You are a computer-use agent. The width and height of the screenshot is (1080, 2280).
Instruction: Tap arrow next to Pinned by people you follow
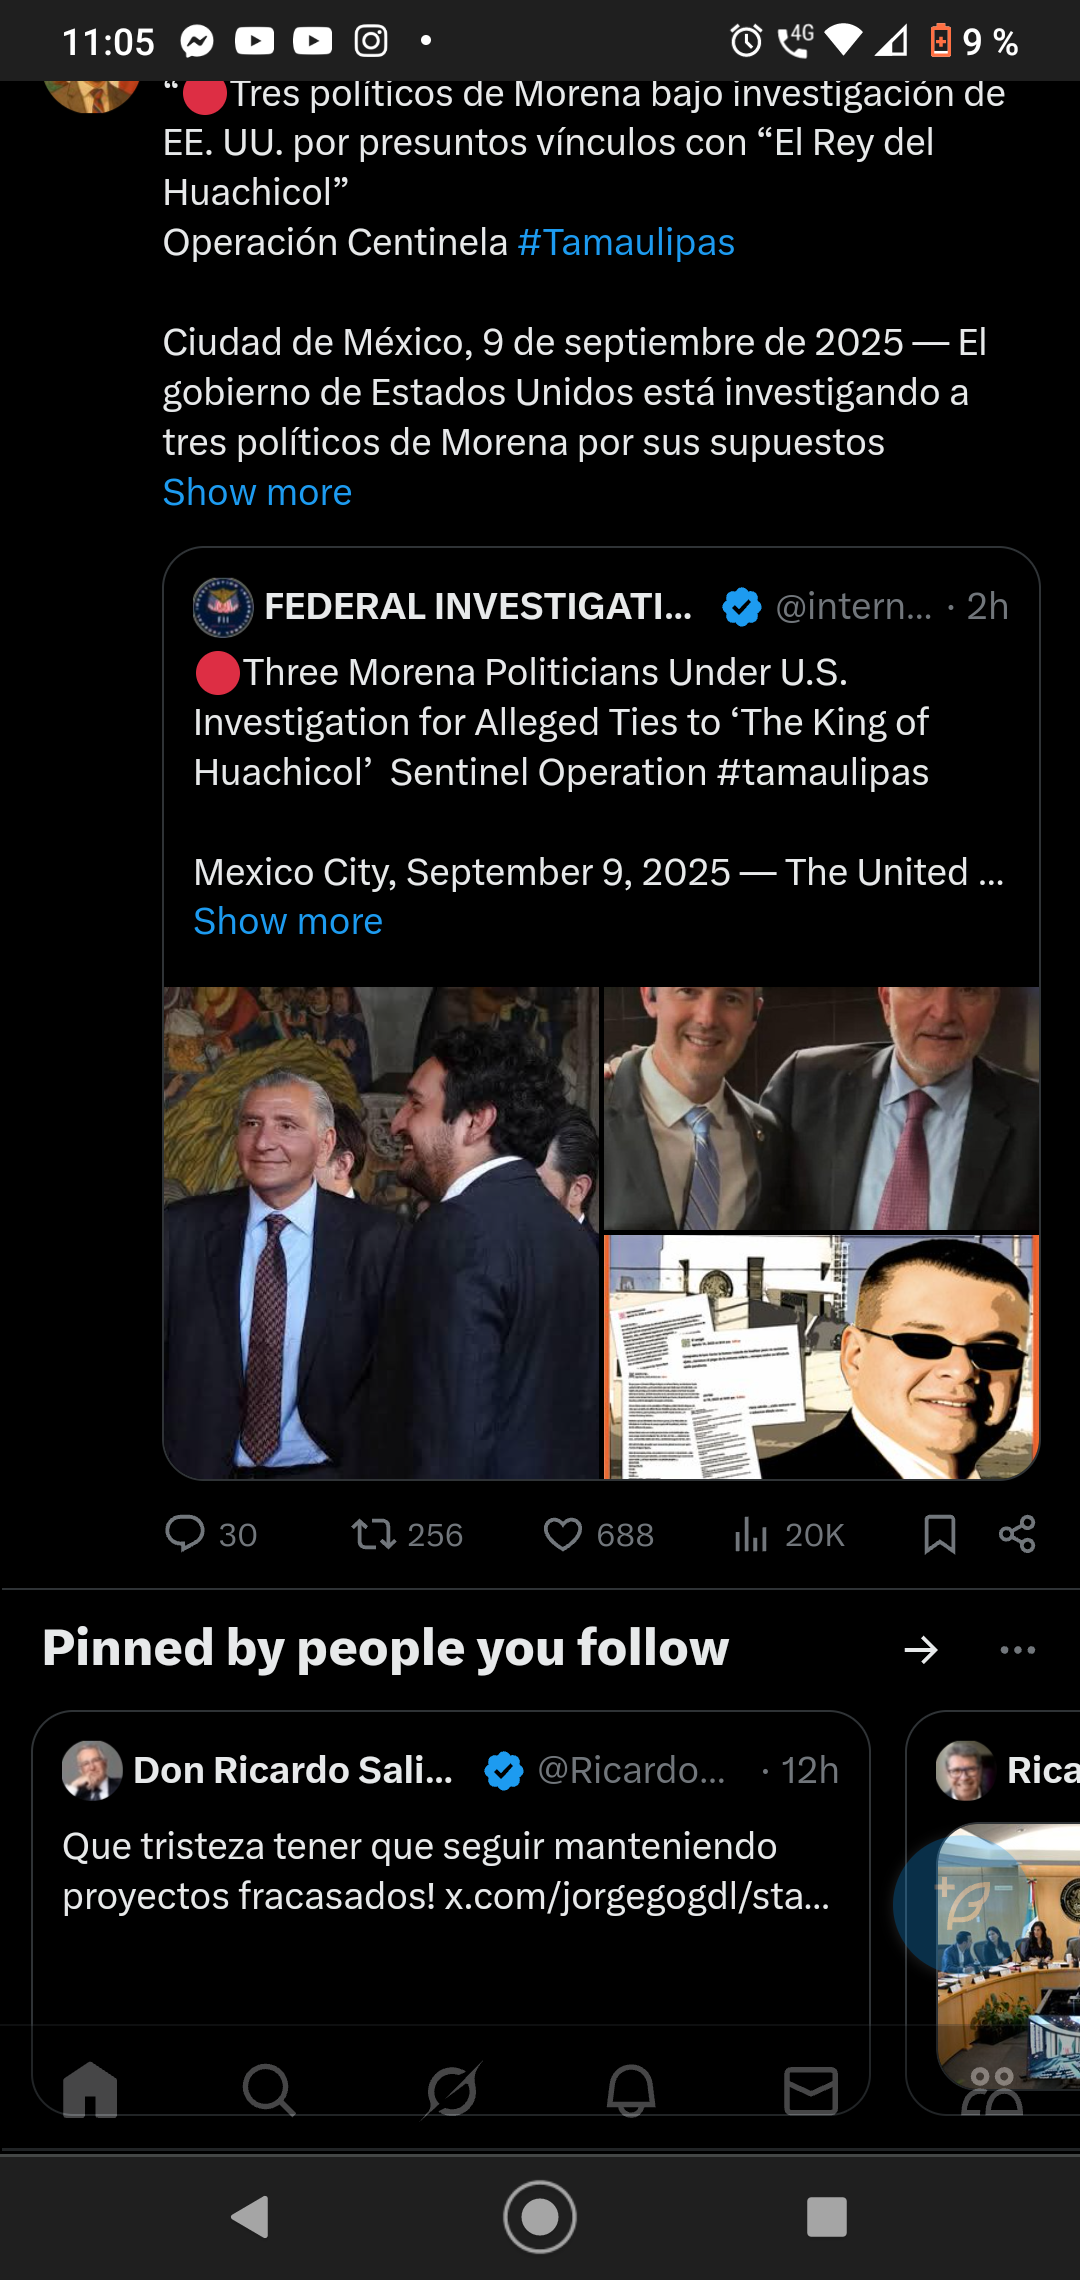coord(921,1649)
